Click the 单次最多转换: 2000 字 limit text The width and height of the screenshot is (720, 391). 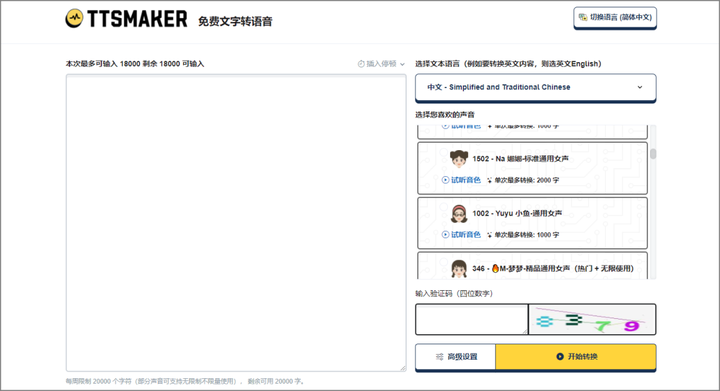pyautogui.click(x=527, y=180)
